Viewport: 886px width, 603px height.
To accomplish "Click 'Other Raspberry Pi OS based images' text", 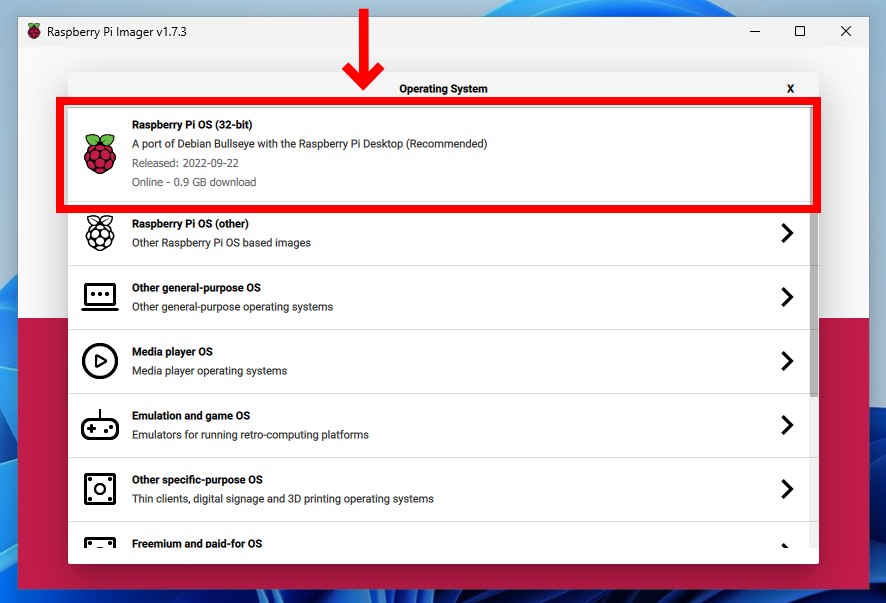I will pyautogui.click(x=222, y=243).
